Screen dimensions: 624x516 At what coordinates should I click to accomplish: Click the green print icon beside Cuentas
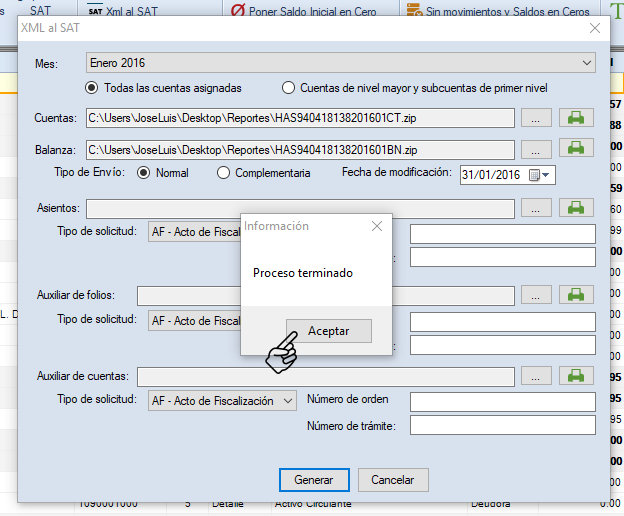(x=575, y=118)
